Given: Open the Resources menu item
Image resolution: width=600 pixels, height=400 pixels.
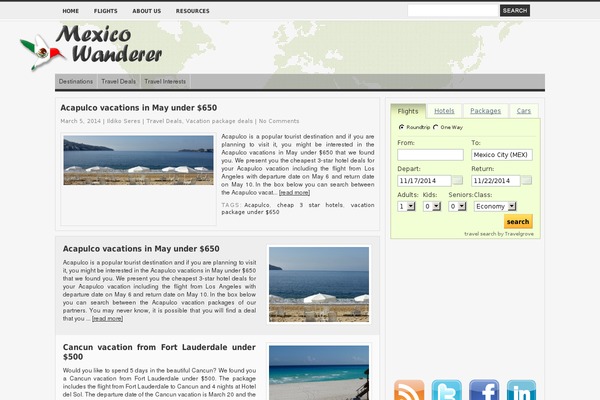Looking at the screenshot, I should (x=192, y=11).
